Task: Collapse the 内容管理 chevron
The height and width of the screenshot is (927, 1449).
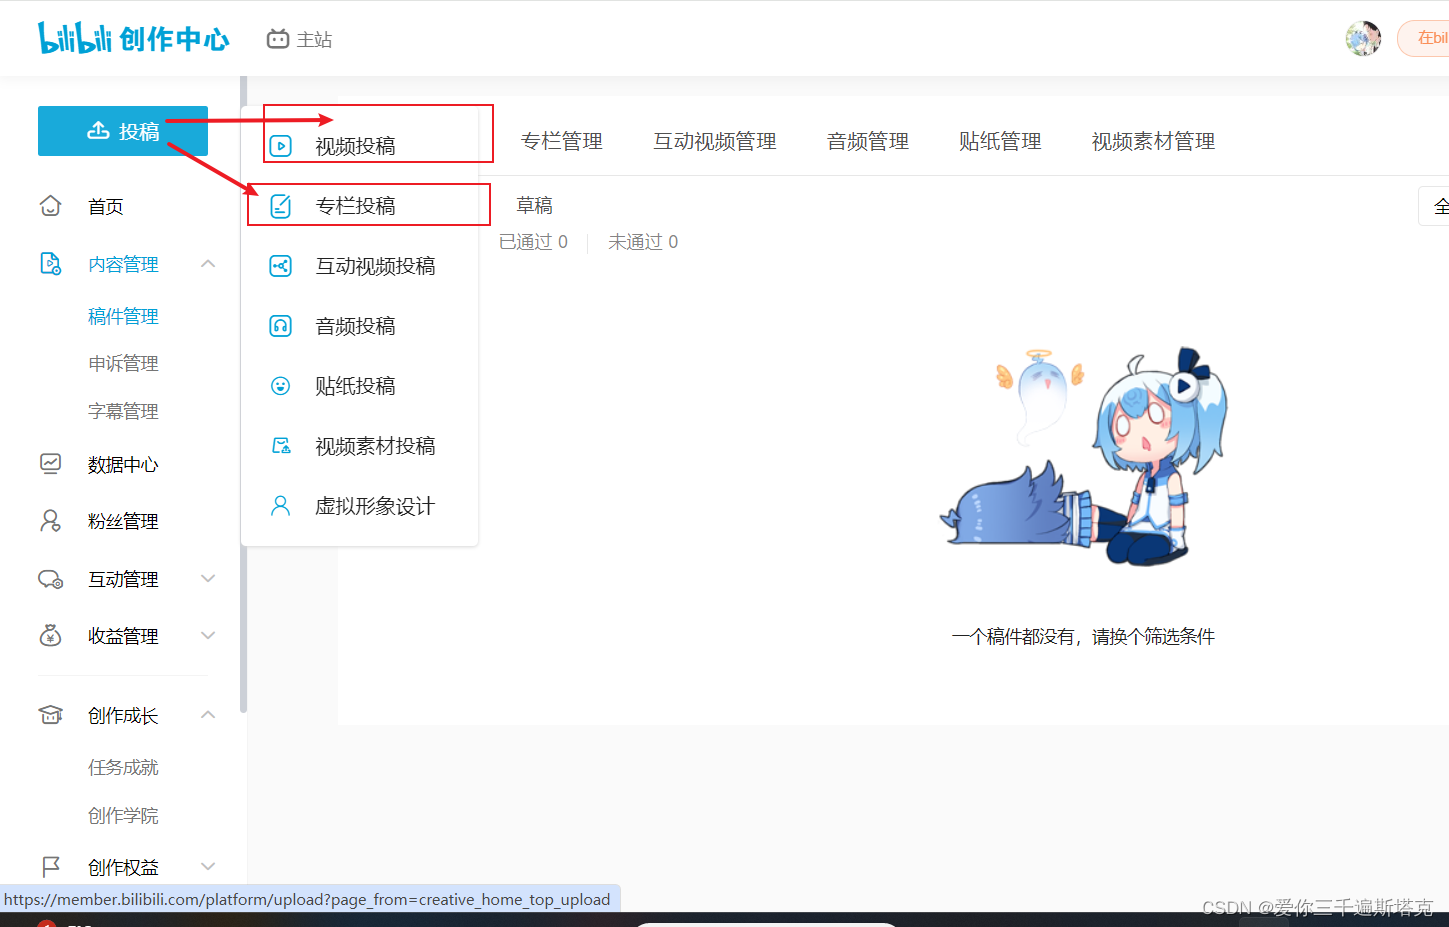Action: 208,264
